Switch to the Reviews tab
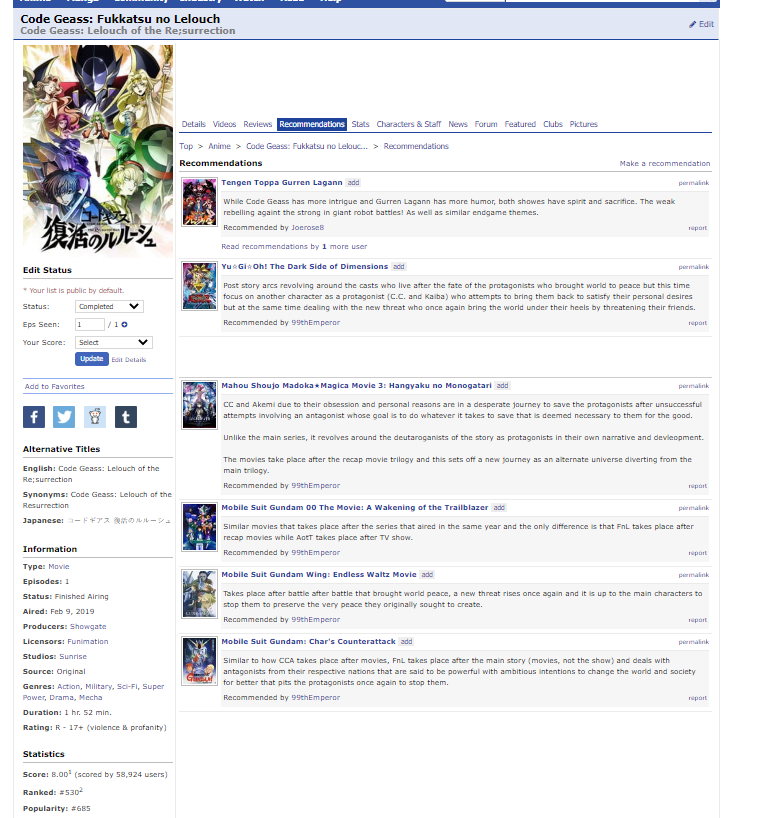This screenshot has height=818, width=762. coord(258,124)
